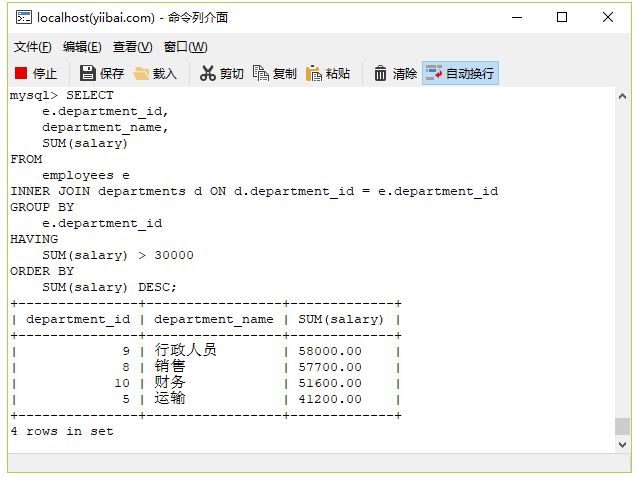Click the value 58000.00
Image resolution: width=639 pixels, height=478 pixels.
click(x=330, y=351)
